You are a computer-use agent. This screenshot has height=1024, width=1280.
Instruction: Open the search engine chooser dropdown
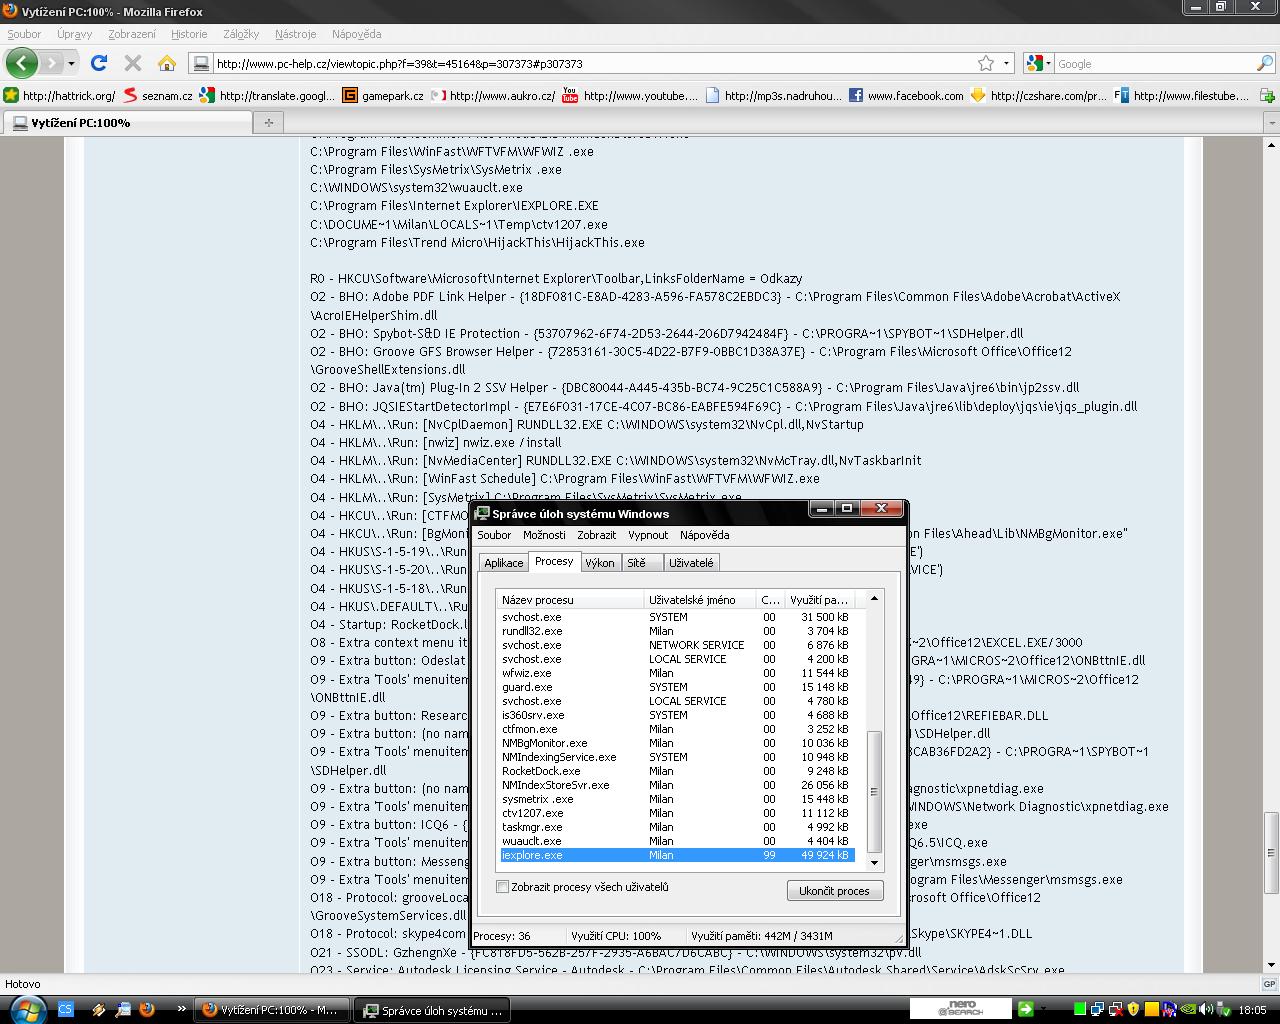[x=1038, y=63]
